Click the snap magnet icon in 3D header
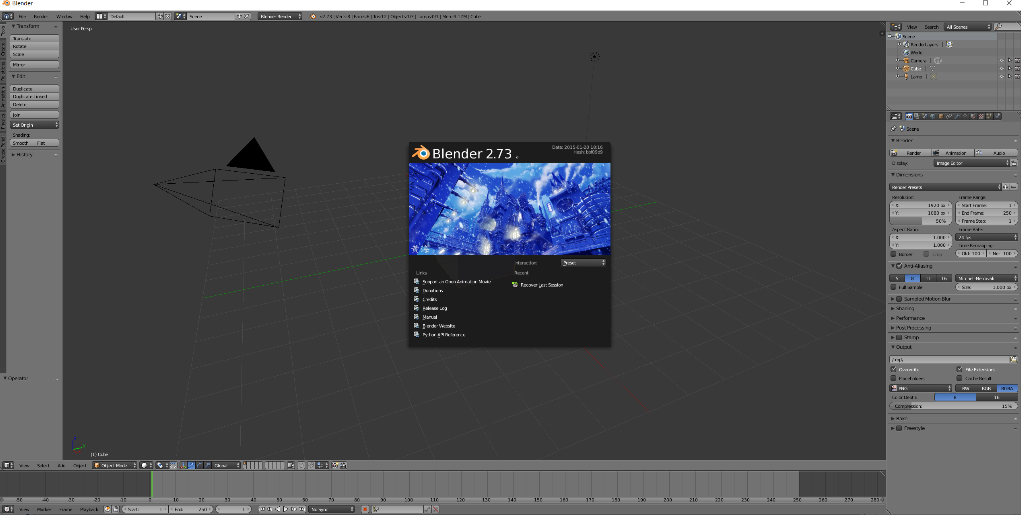The height and width of the screenshot is (516, 1021). [x=311, y=465]
